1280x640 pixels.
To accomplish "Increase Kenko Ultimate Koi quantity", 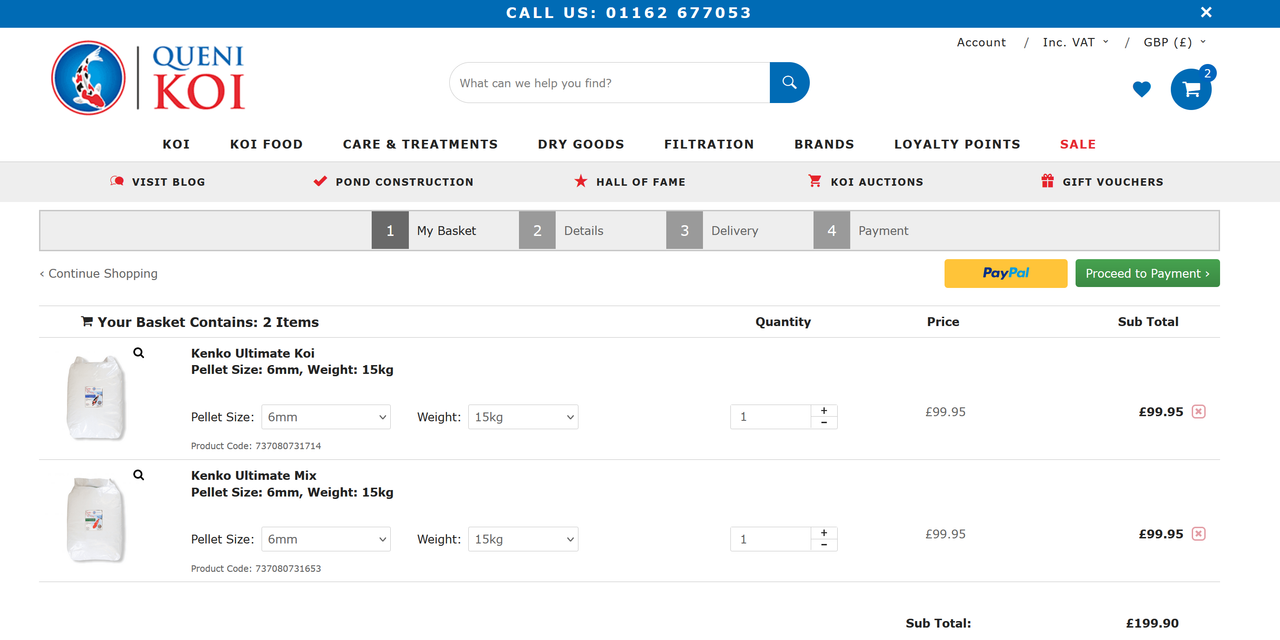I will tap(824, 411).
